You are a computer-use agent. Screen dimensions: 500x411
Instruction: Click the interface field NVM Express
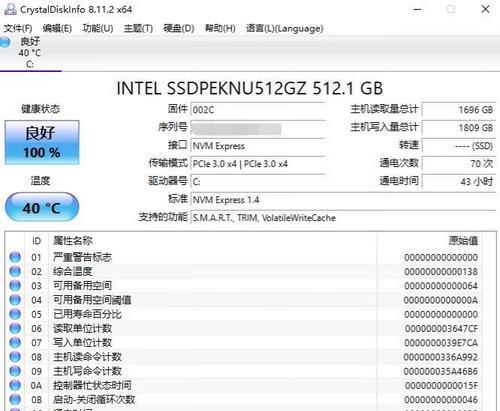pyautogui.click(x=258, y=146)
